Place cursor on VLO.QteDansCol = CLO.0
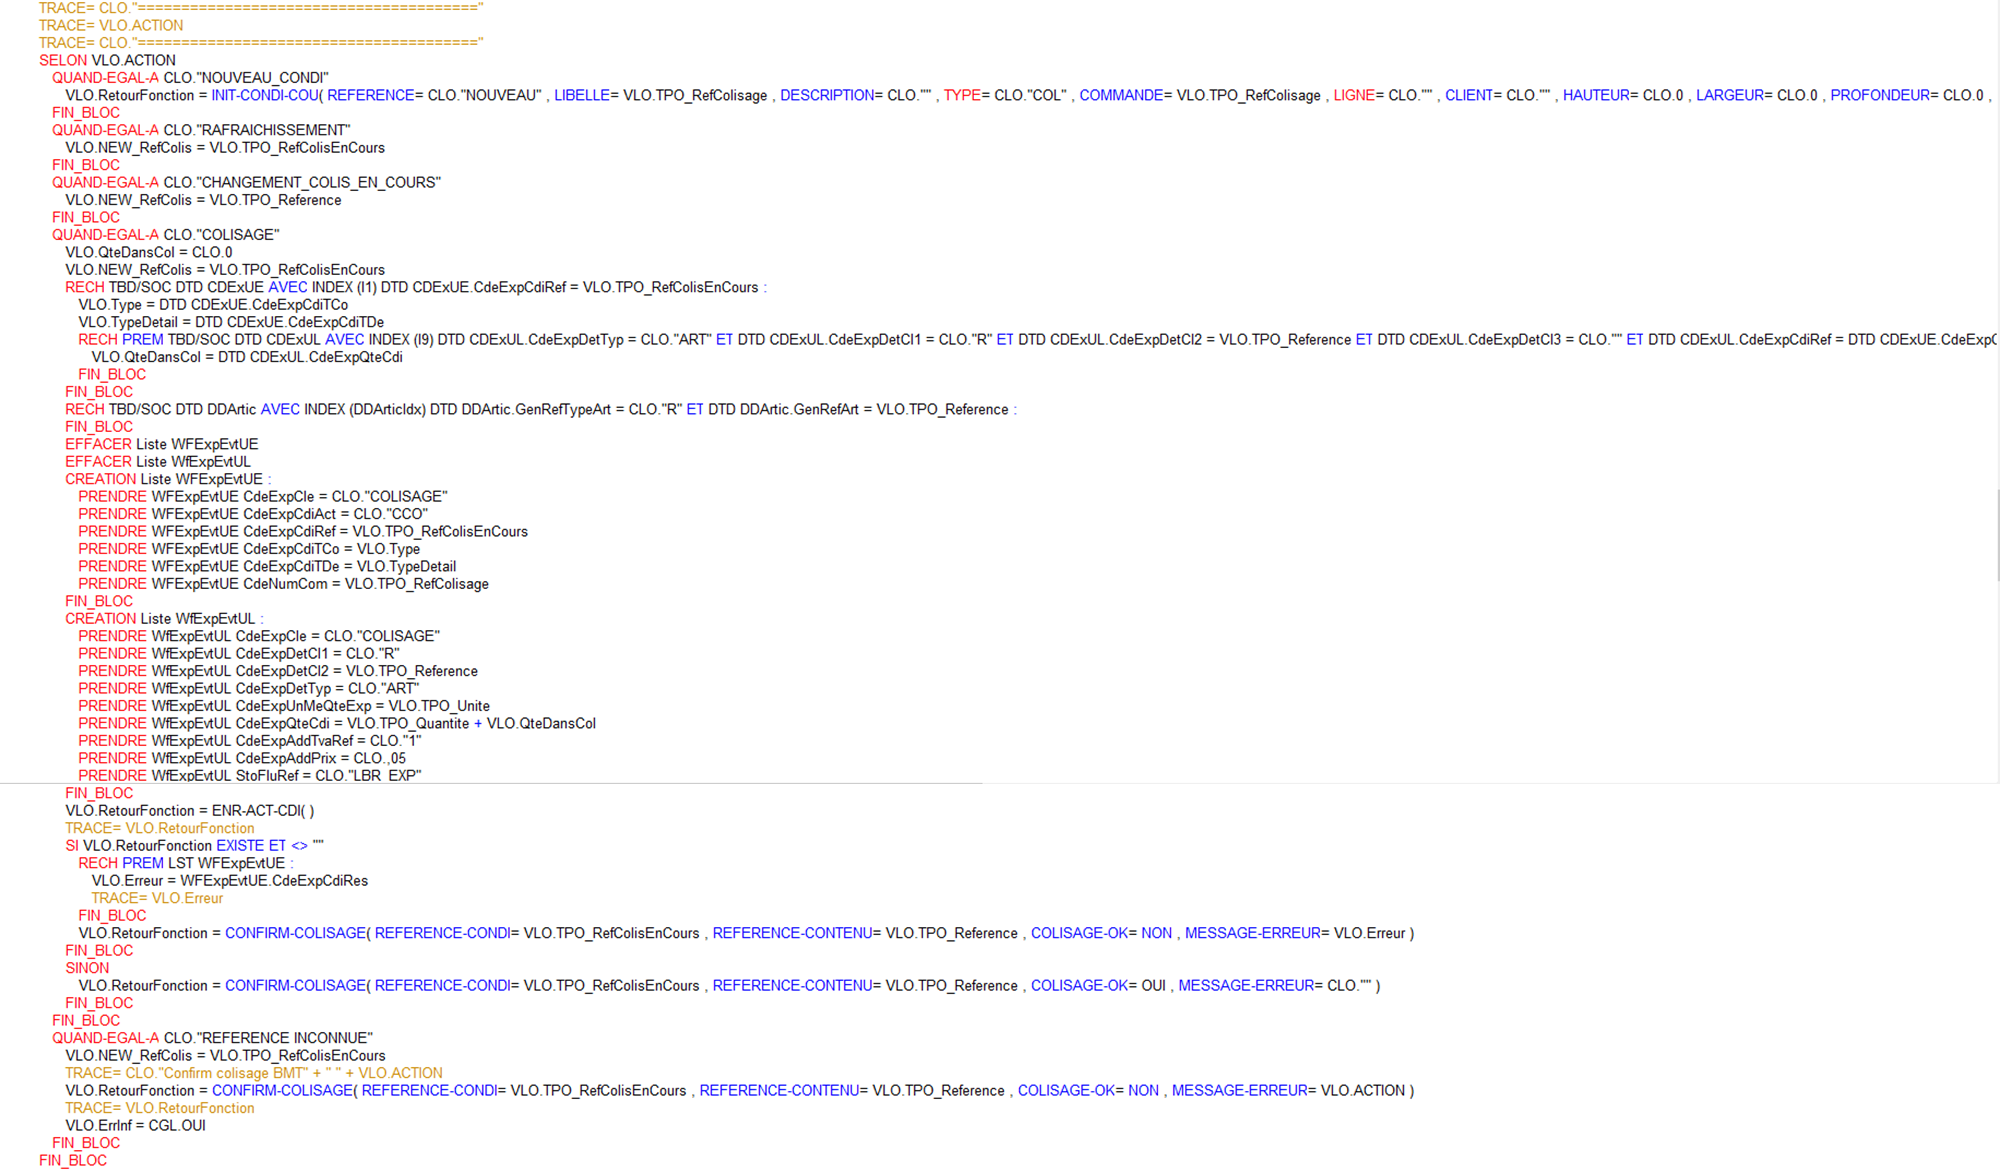The width and height of the screenshot is (2000, 1171). [148, 252]
